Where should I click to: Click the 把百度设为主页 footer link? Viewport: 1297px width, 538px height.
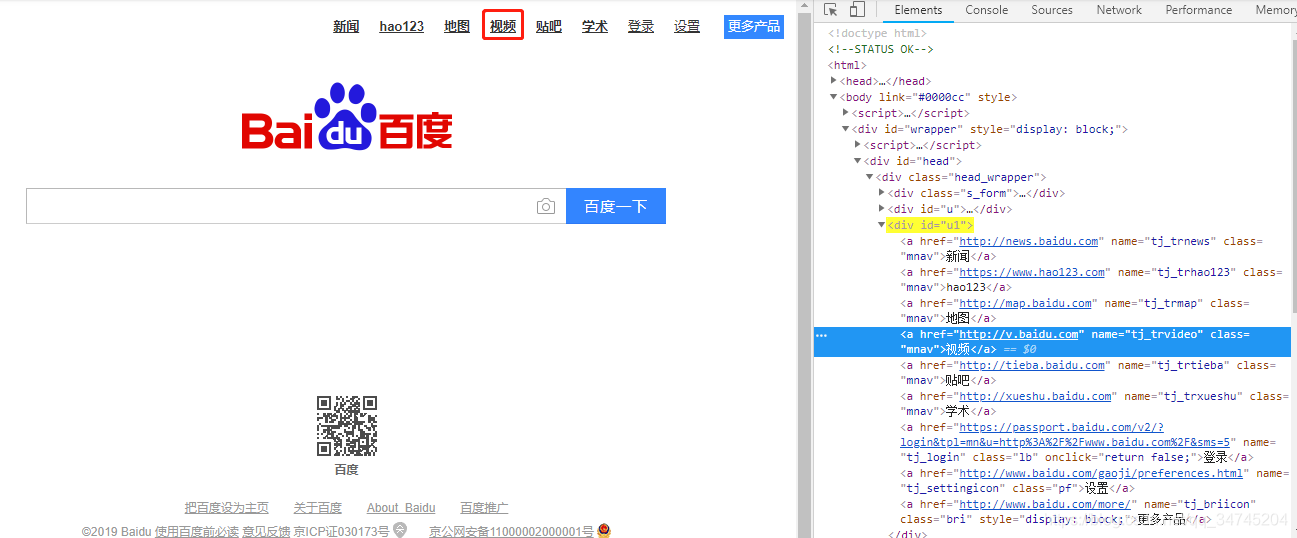point(227,508)
